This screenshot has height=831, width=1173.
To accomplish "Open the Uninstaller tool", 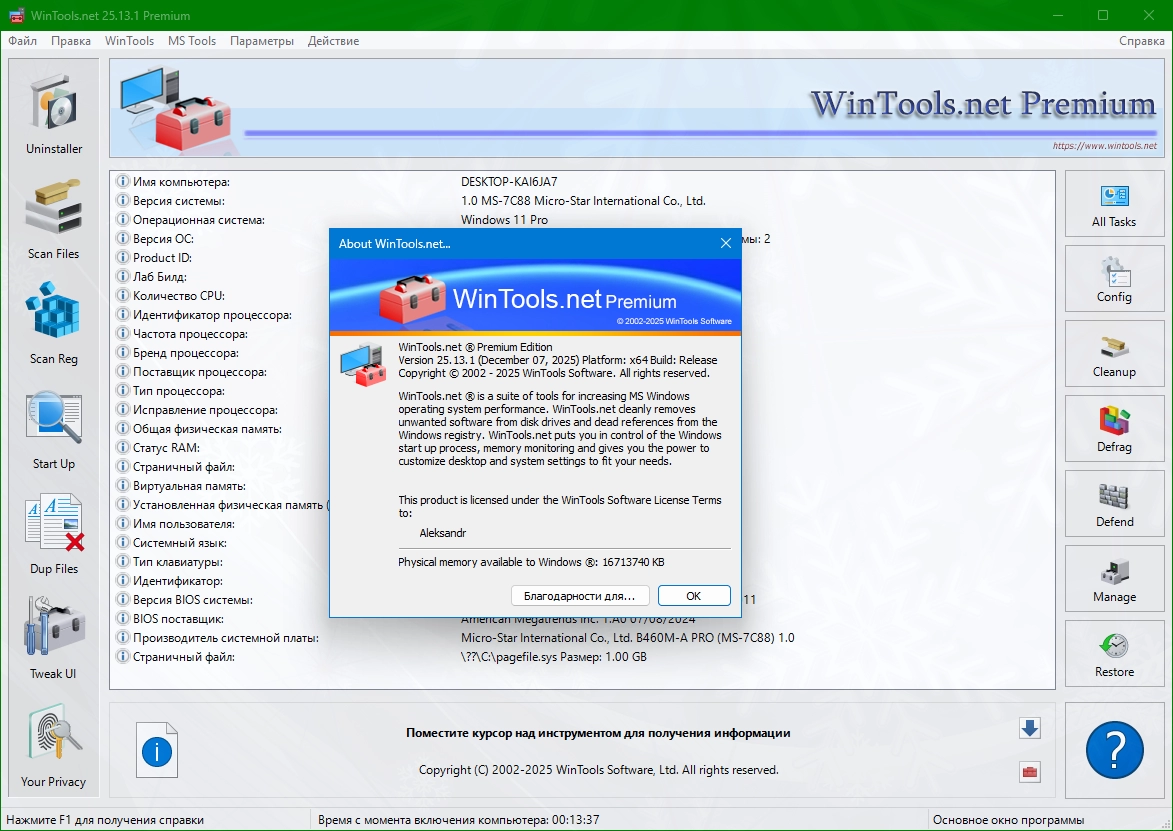I will [54, 114].
